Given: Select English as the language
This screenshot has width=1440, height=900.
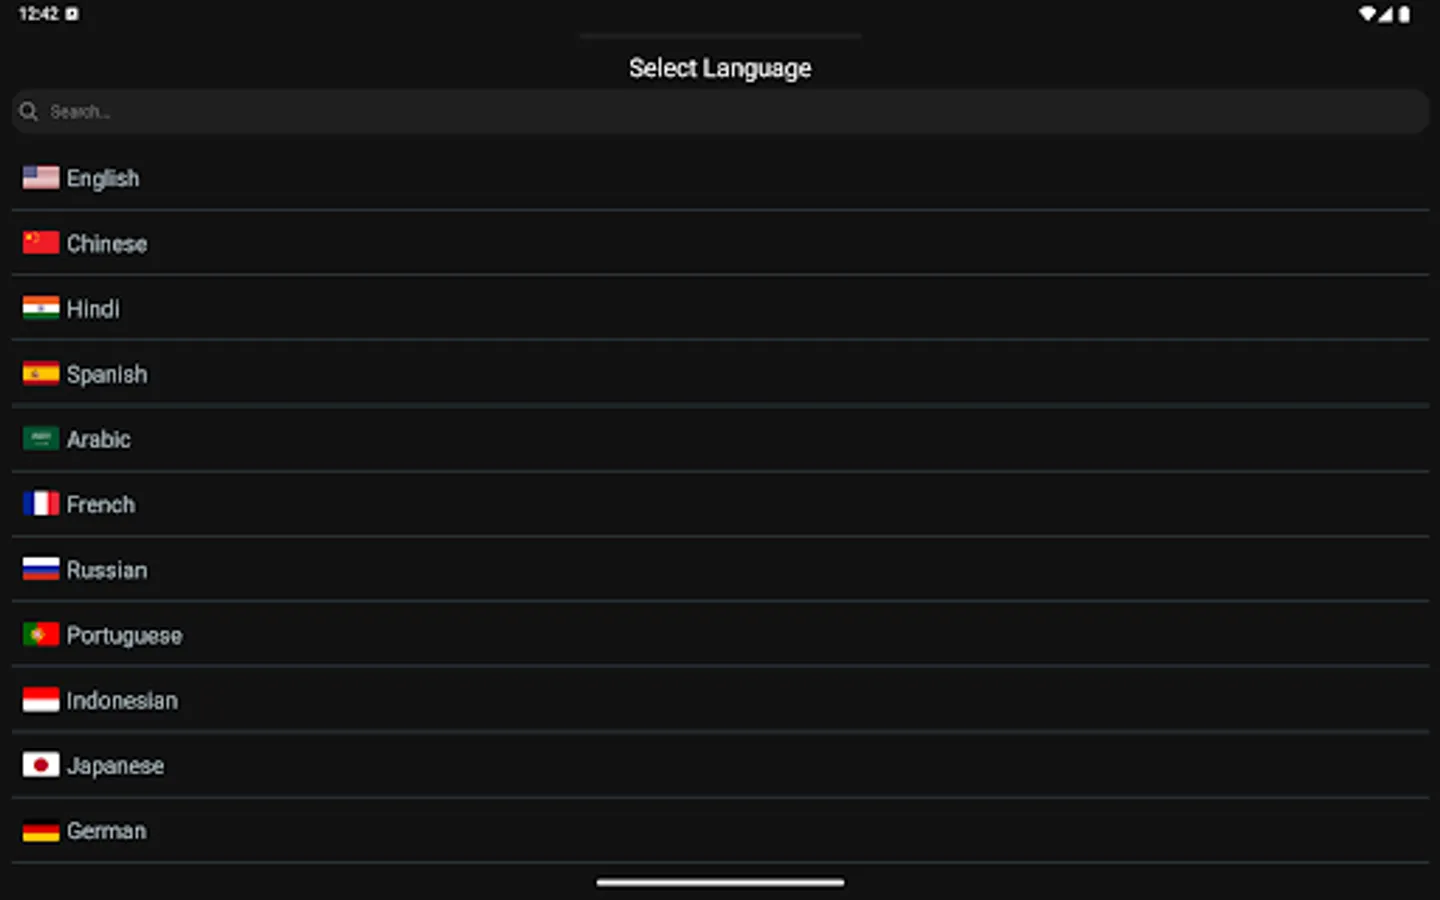Looking at the screenshot, I should click(103, 178).
